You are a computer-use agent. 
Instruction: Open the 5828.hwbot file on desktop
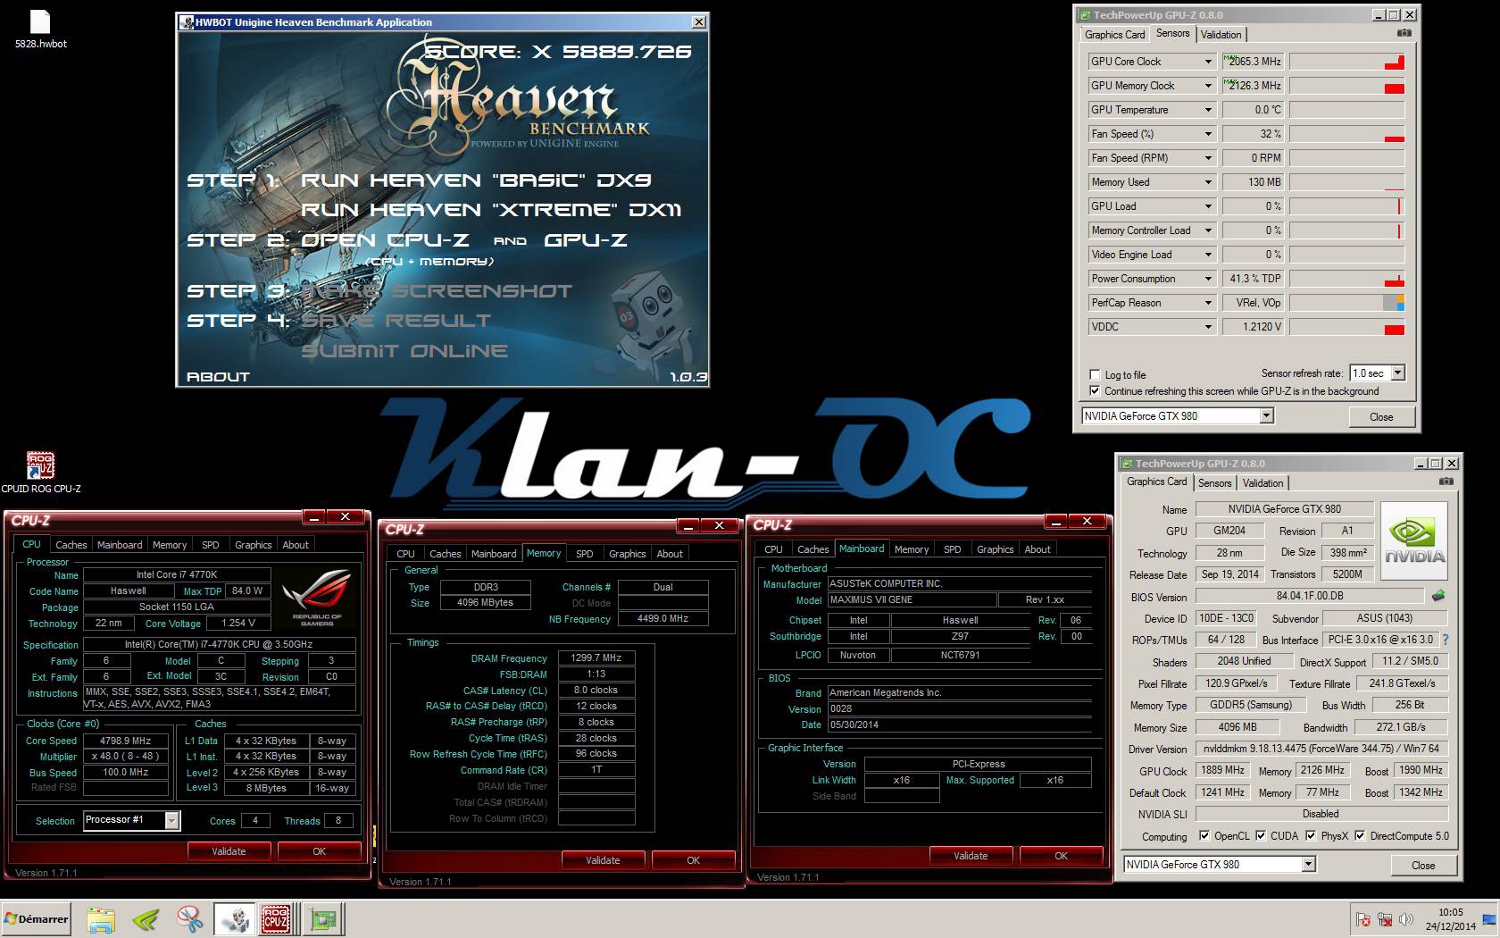coord(40,29)
